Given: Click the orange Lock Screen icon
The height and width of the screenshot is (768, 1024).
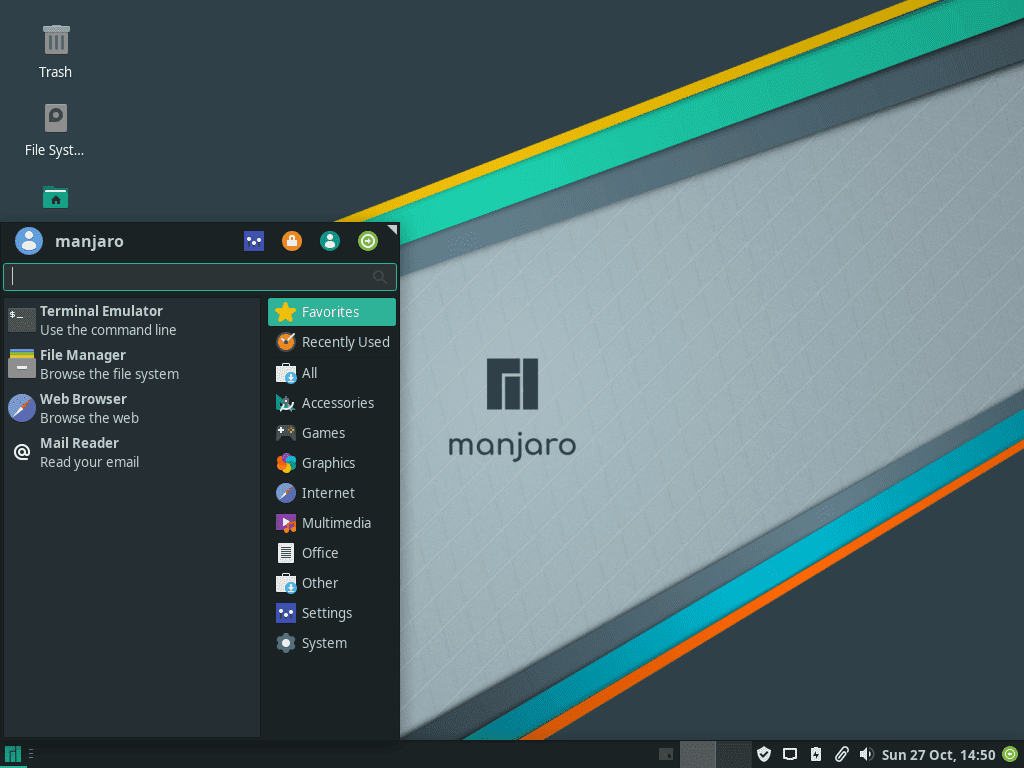Looking at the screenshot, I should click(x=292, y=241).
